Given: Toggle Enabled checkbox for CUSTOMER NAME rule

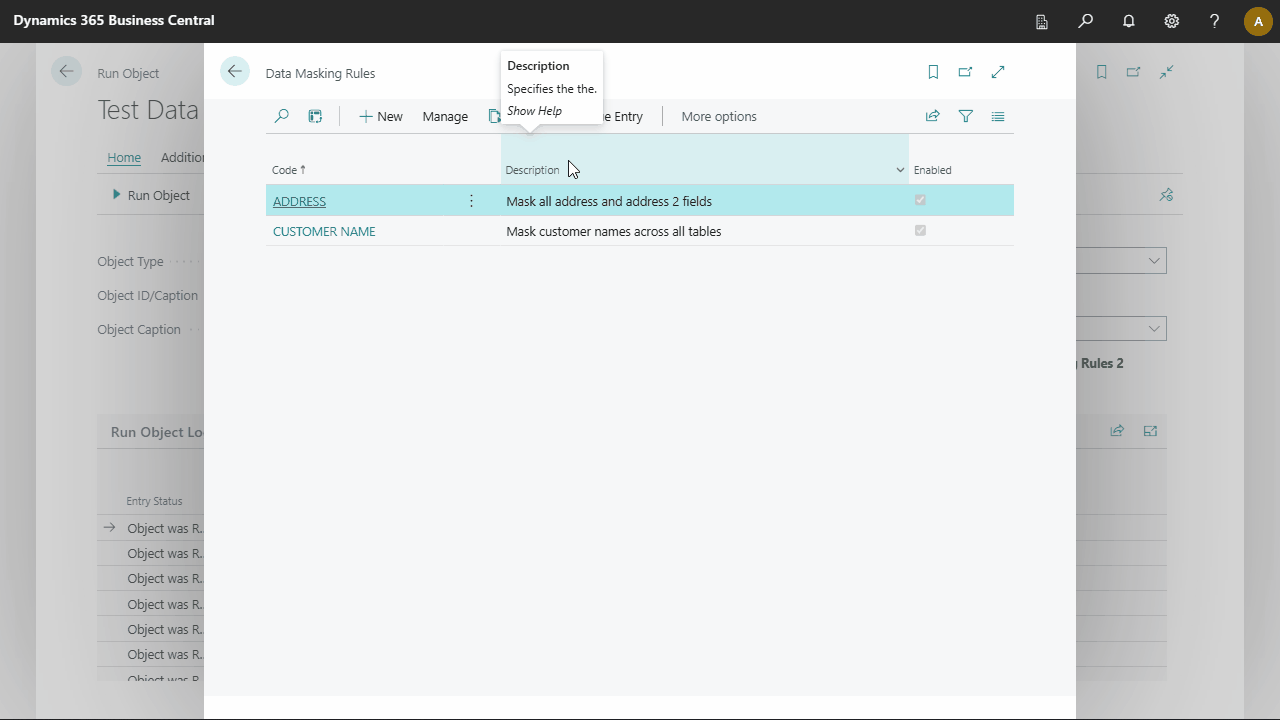Looking at the screenshot, I should (920, 230).
